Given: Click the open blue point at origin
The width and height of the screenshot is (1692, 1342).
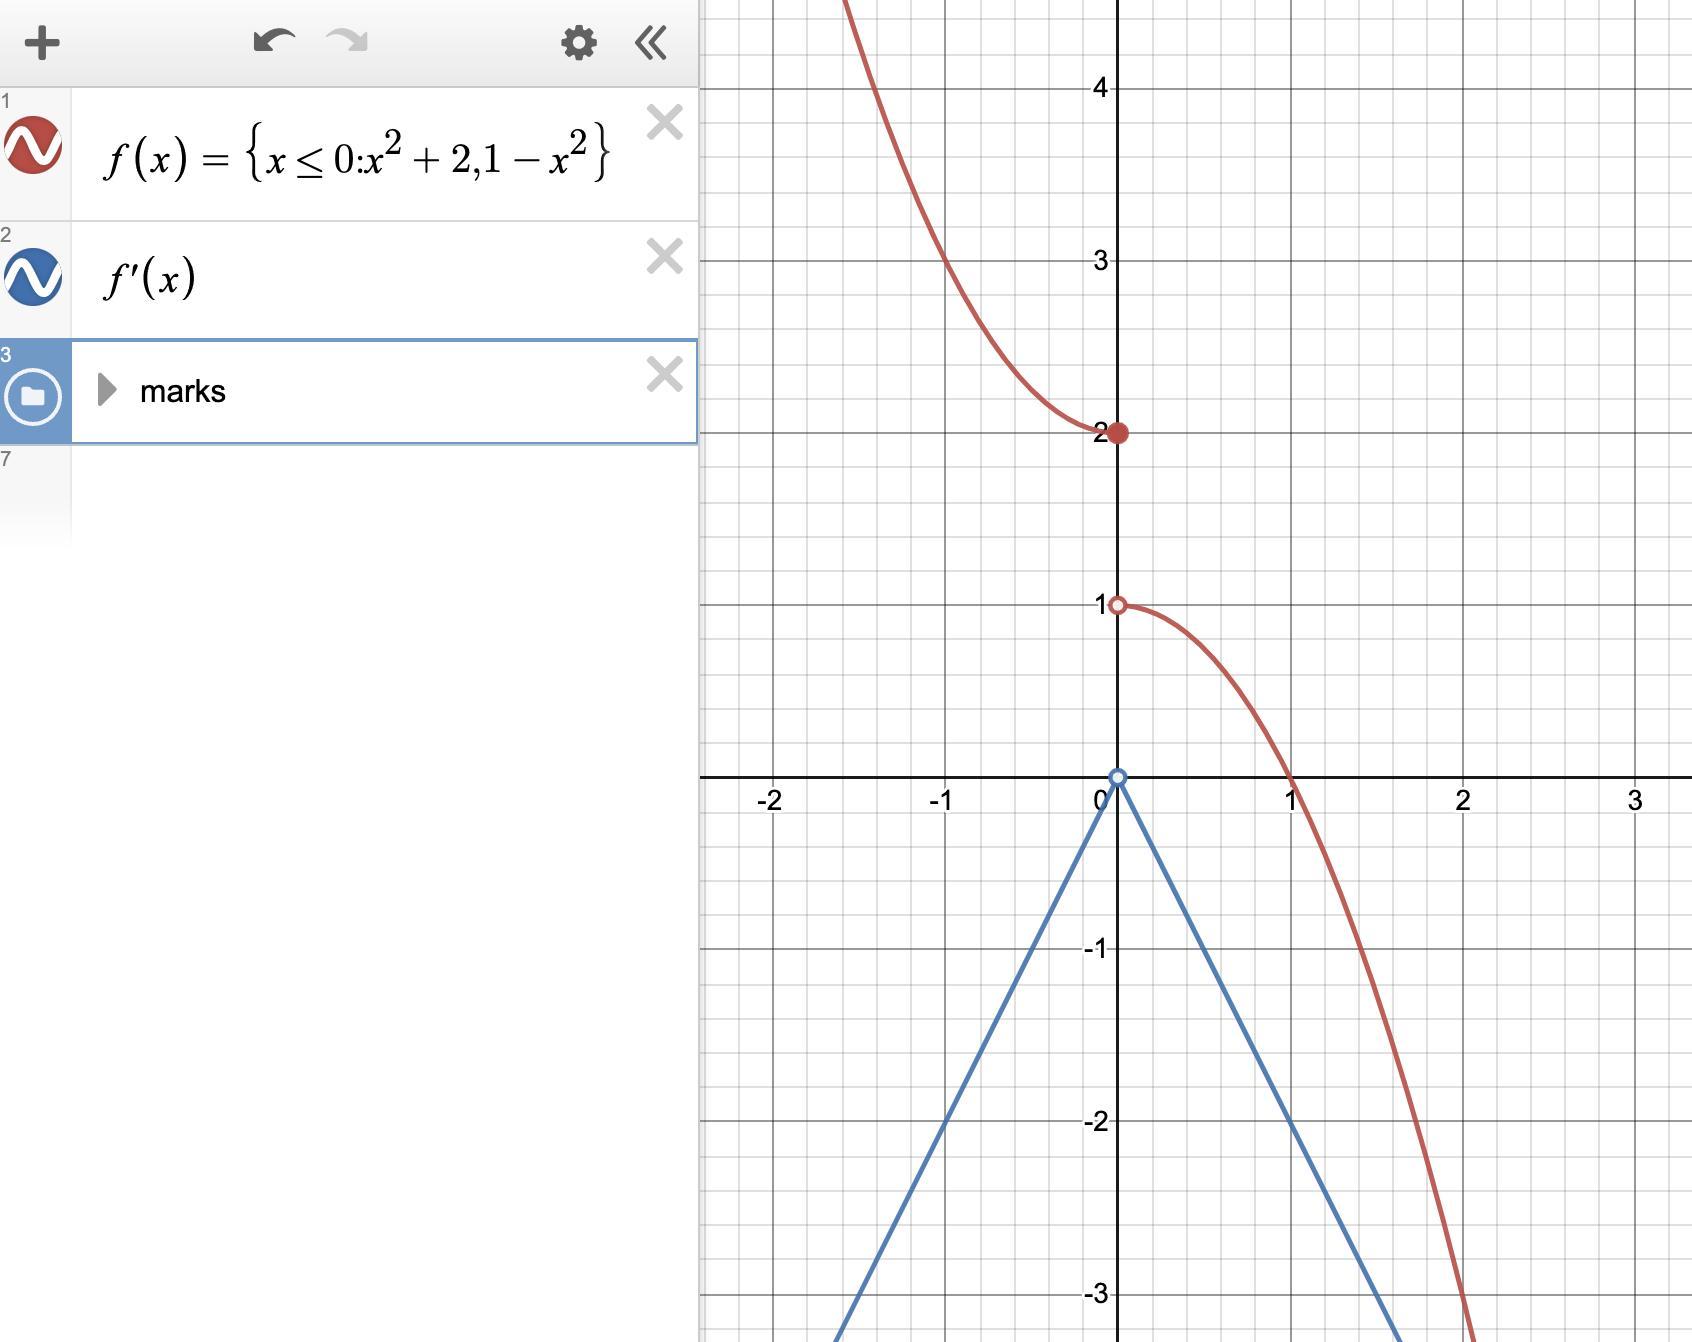Looking at the screenshot, I should point(1118,777).
